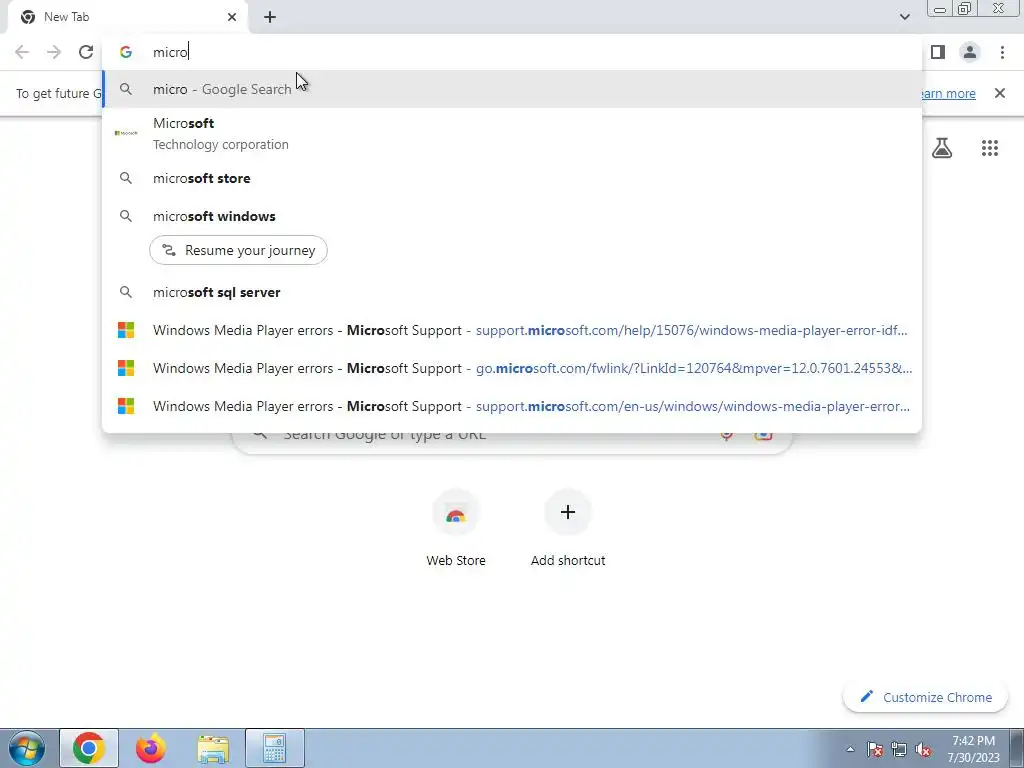Click the address bar with 'micro'
The width and height of the screenshot is (1024, 768).
pos(512,52)
